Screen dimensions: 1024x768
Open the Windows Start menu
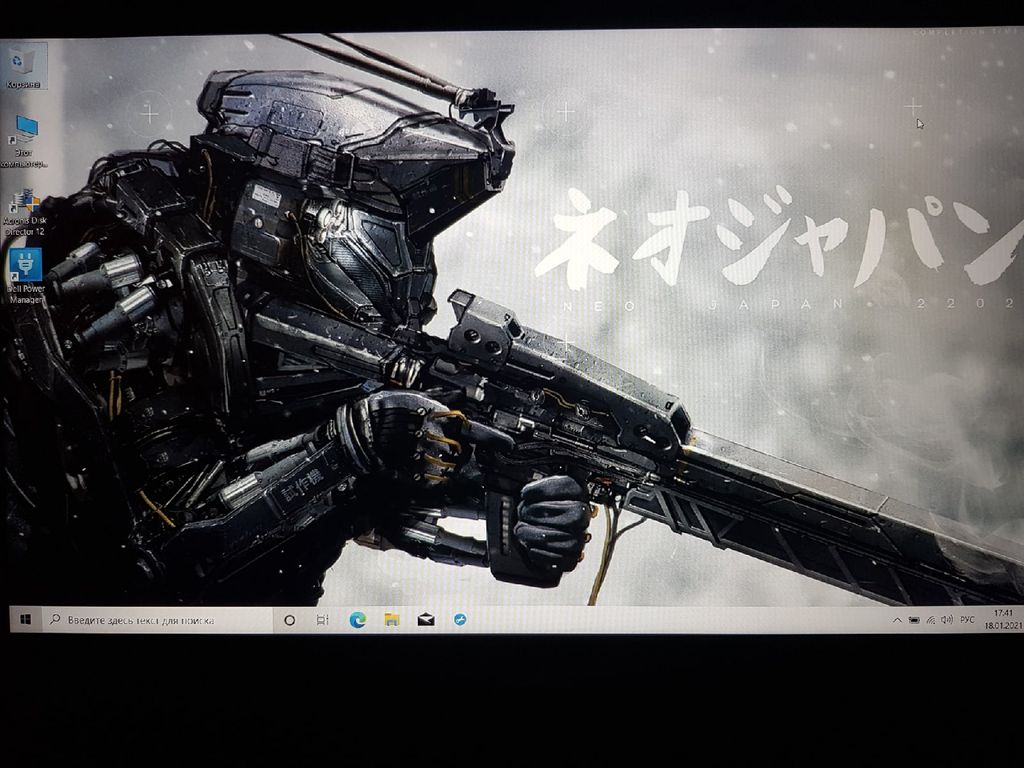[x=25, y=620]
